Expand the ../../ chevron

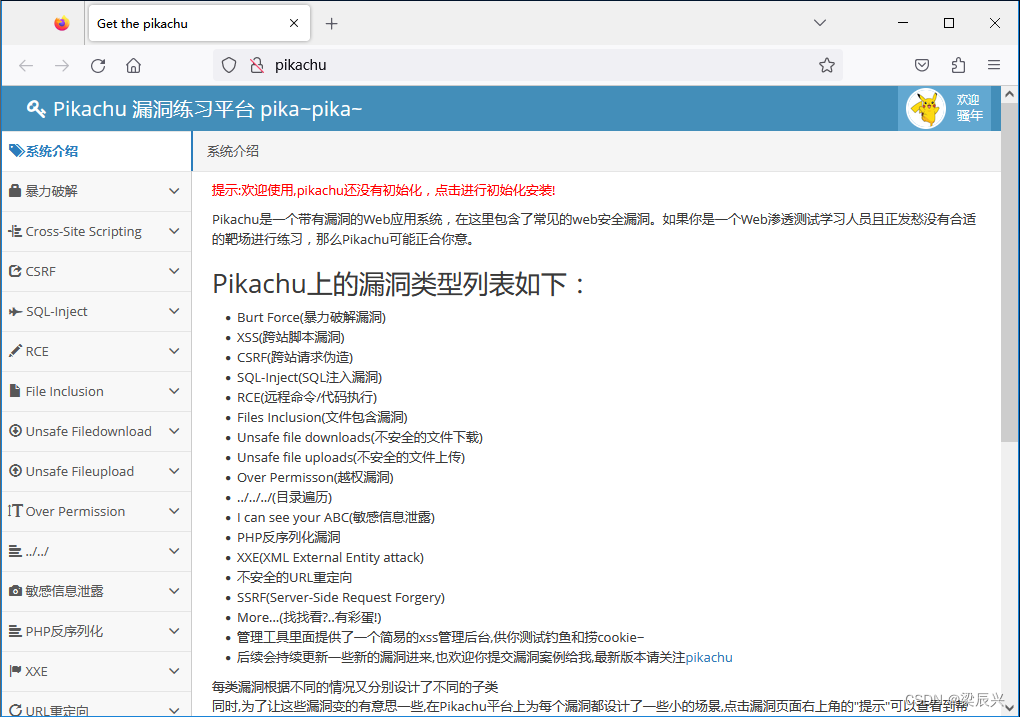coord(174,551)
